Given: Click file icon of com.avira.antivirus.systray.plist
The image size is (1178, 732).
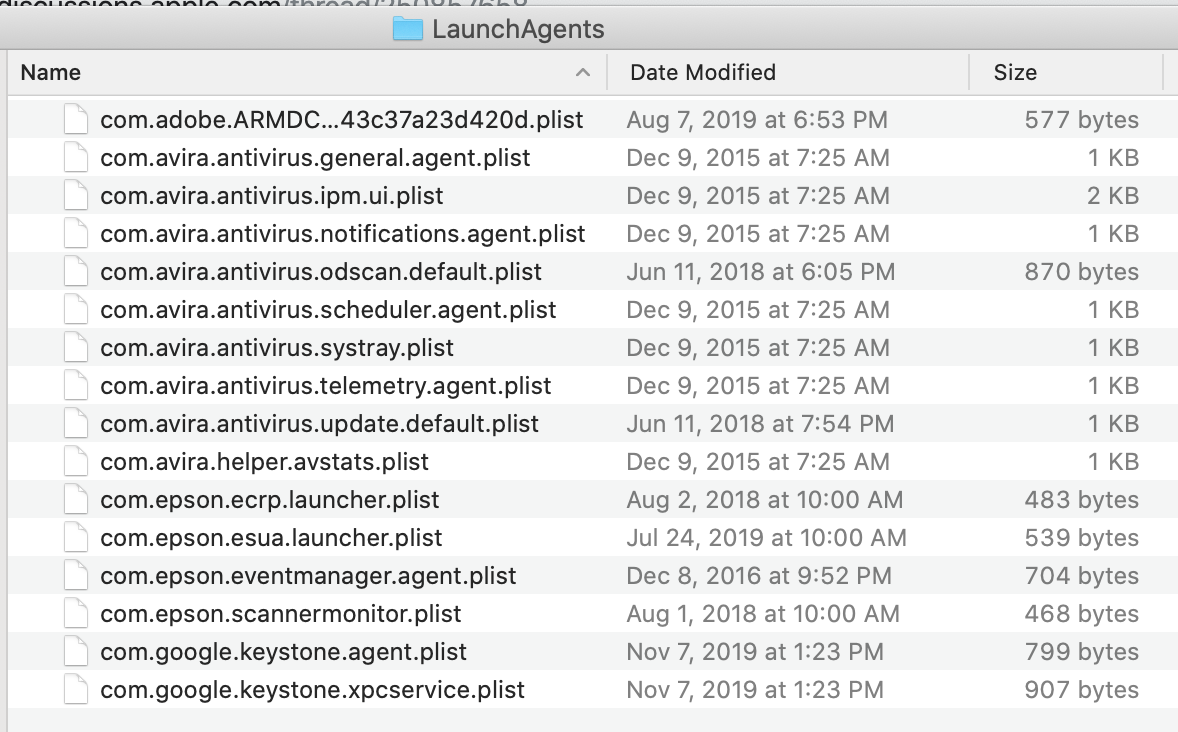Looking at the screenshot, I should pyautogui.click(x=77, y=348).
